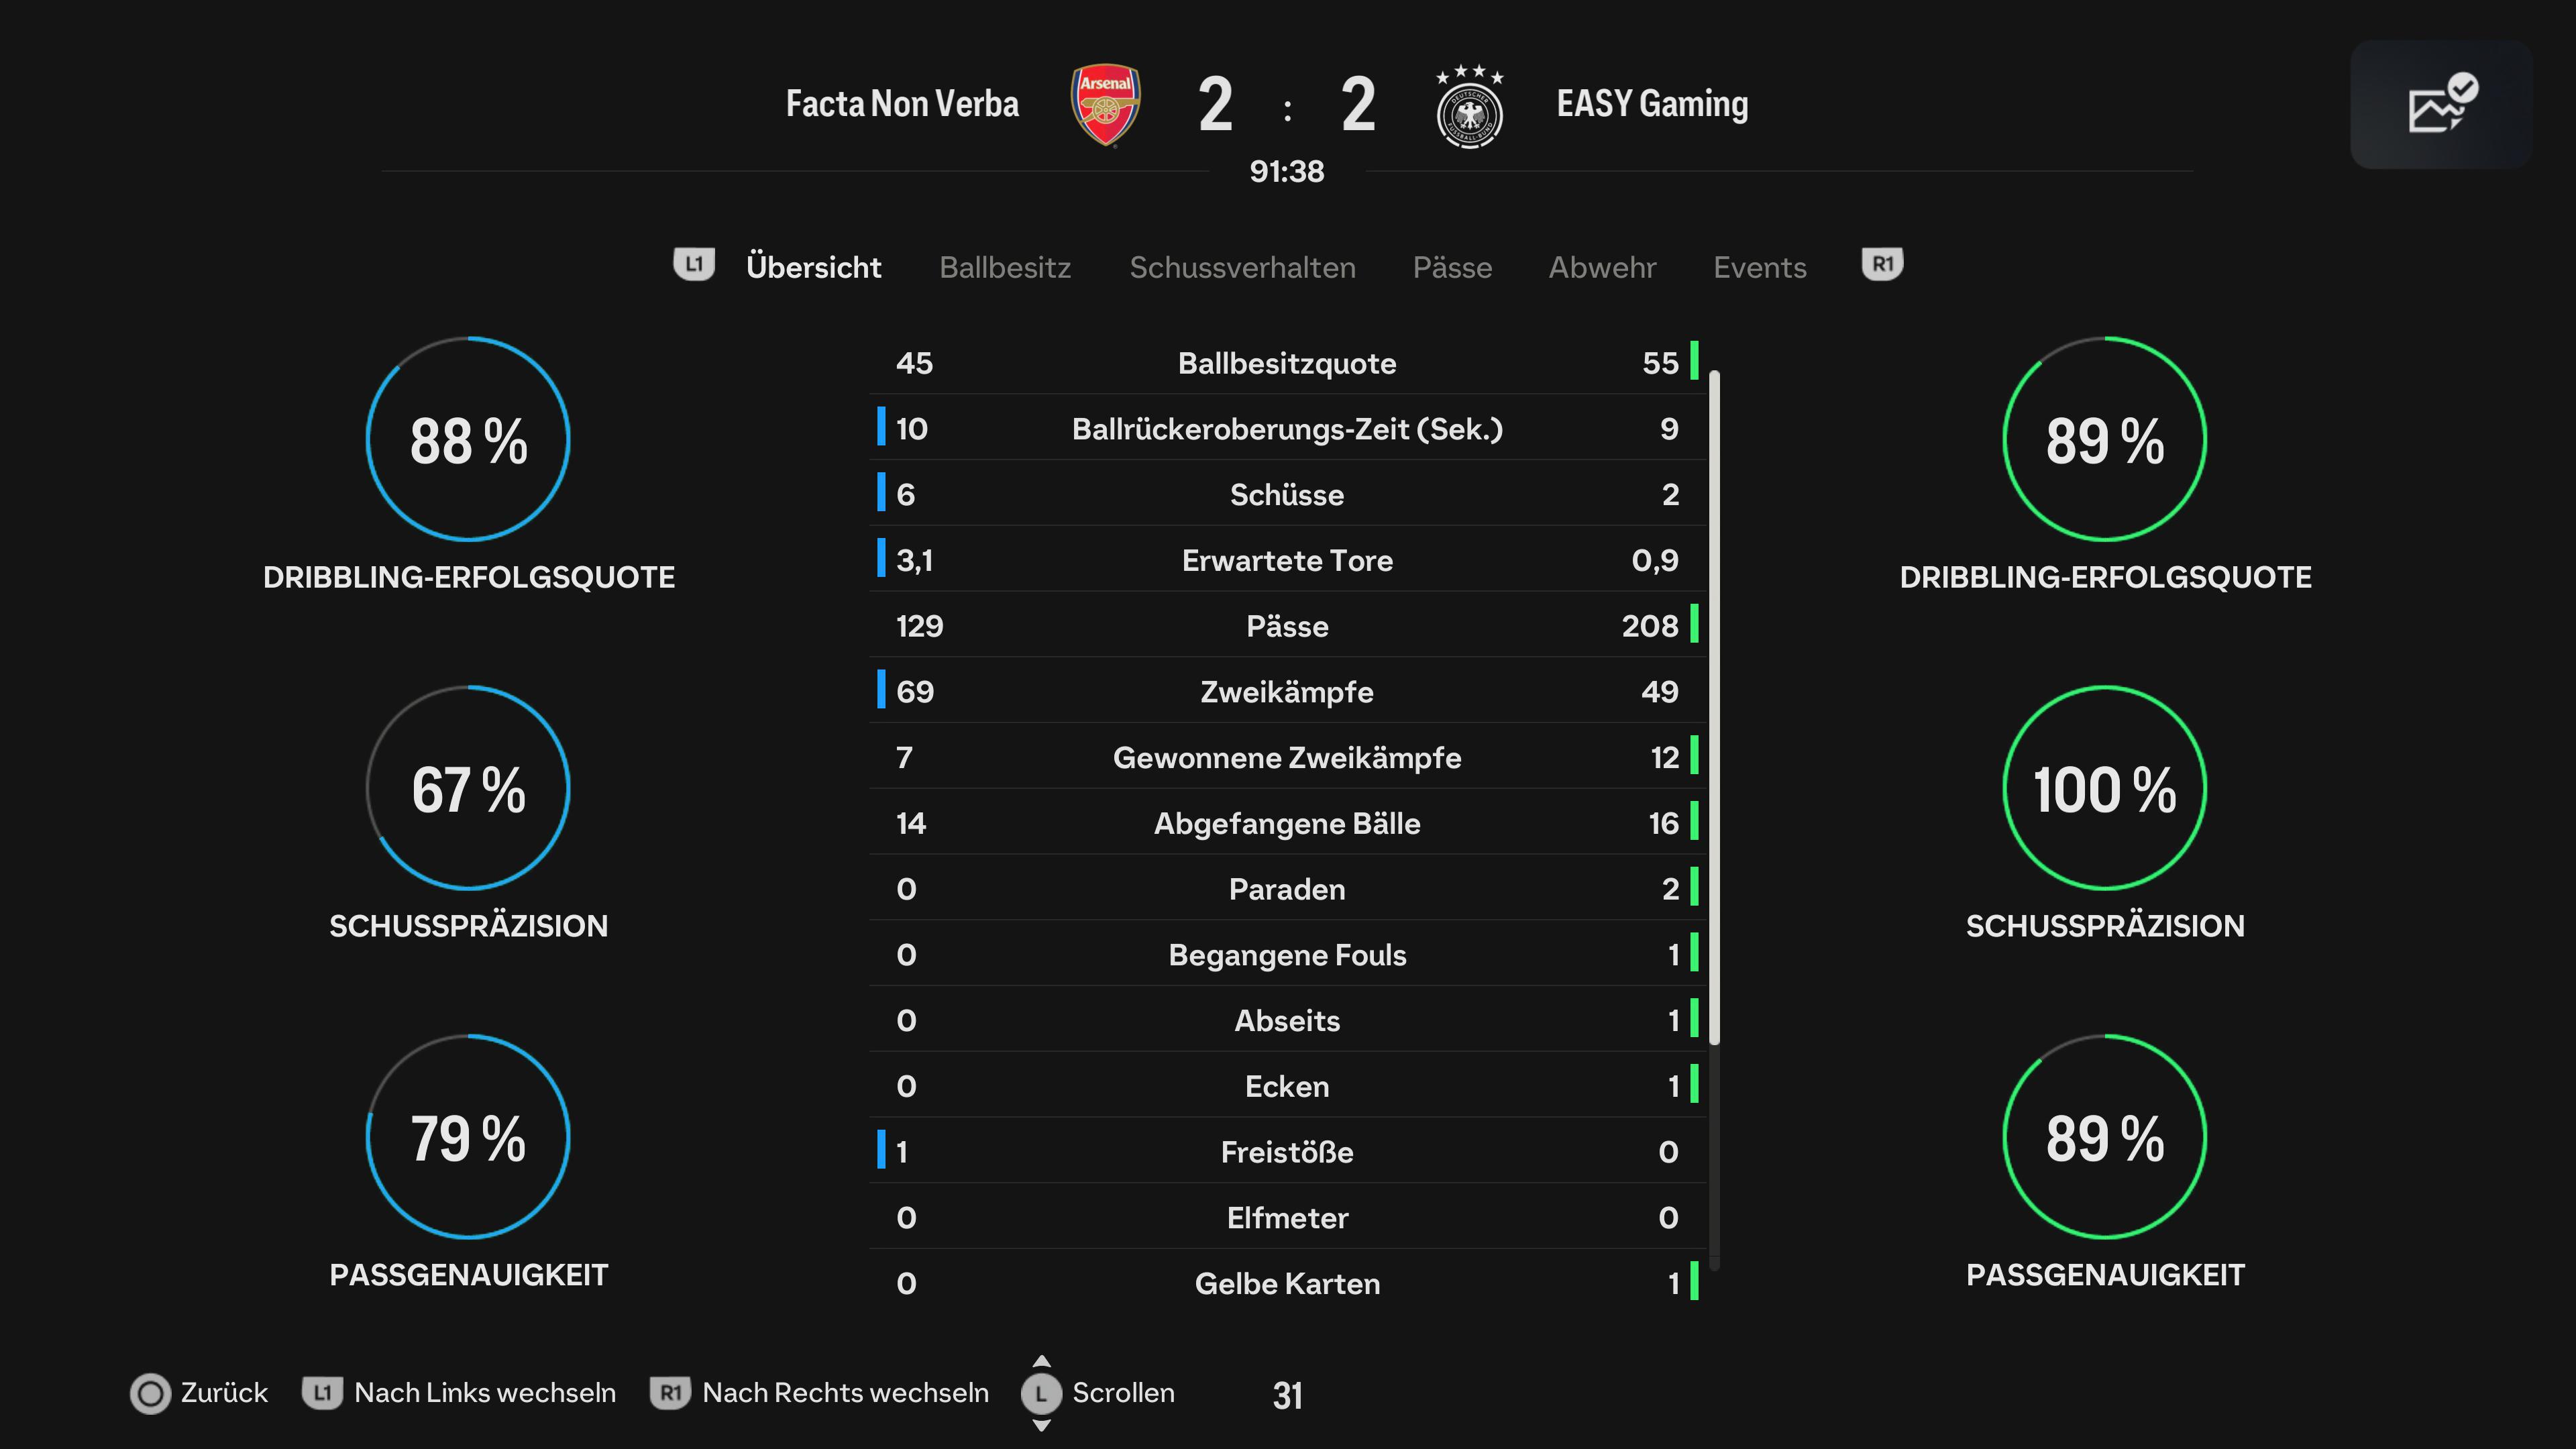This screenshot has height=1449, width=2576.
Task: Select the Erwartete Tore stat row
Action: coord(1287,560)
